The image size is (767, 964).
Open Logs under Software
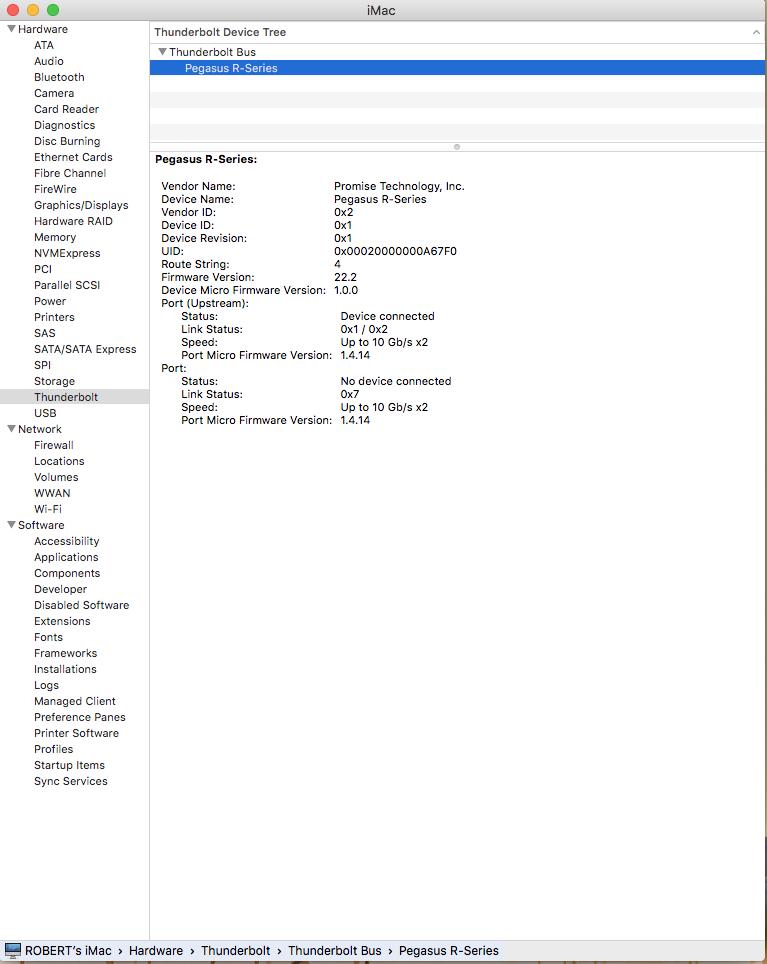[x=47, y=685]
